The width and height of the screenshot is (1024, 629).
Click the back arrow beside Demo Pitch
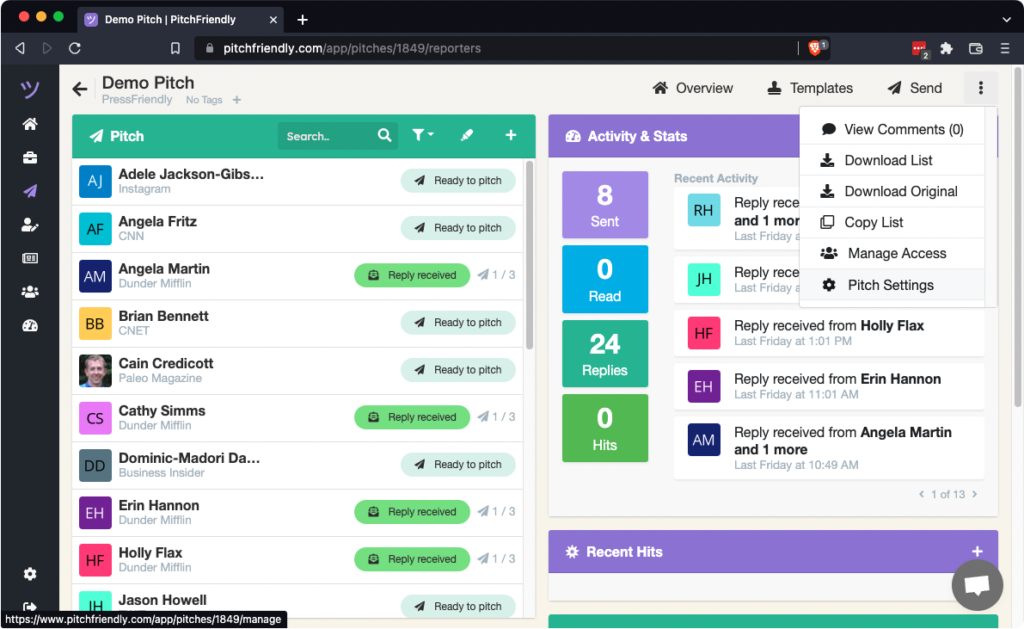[80, 89]
